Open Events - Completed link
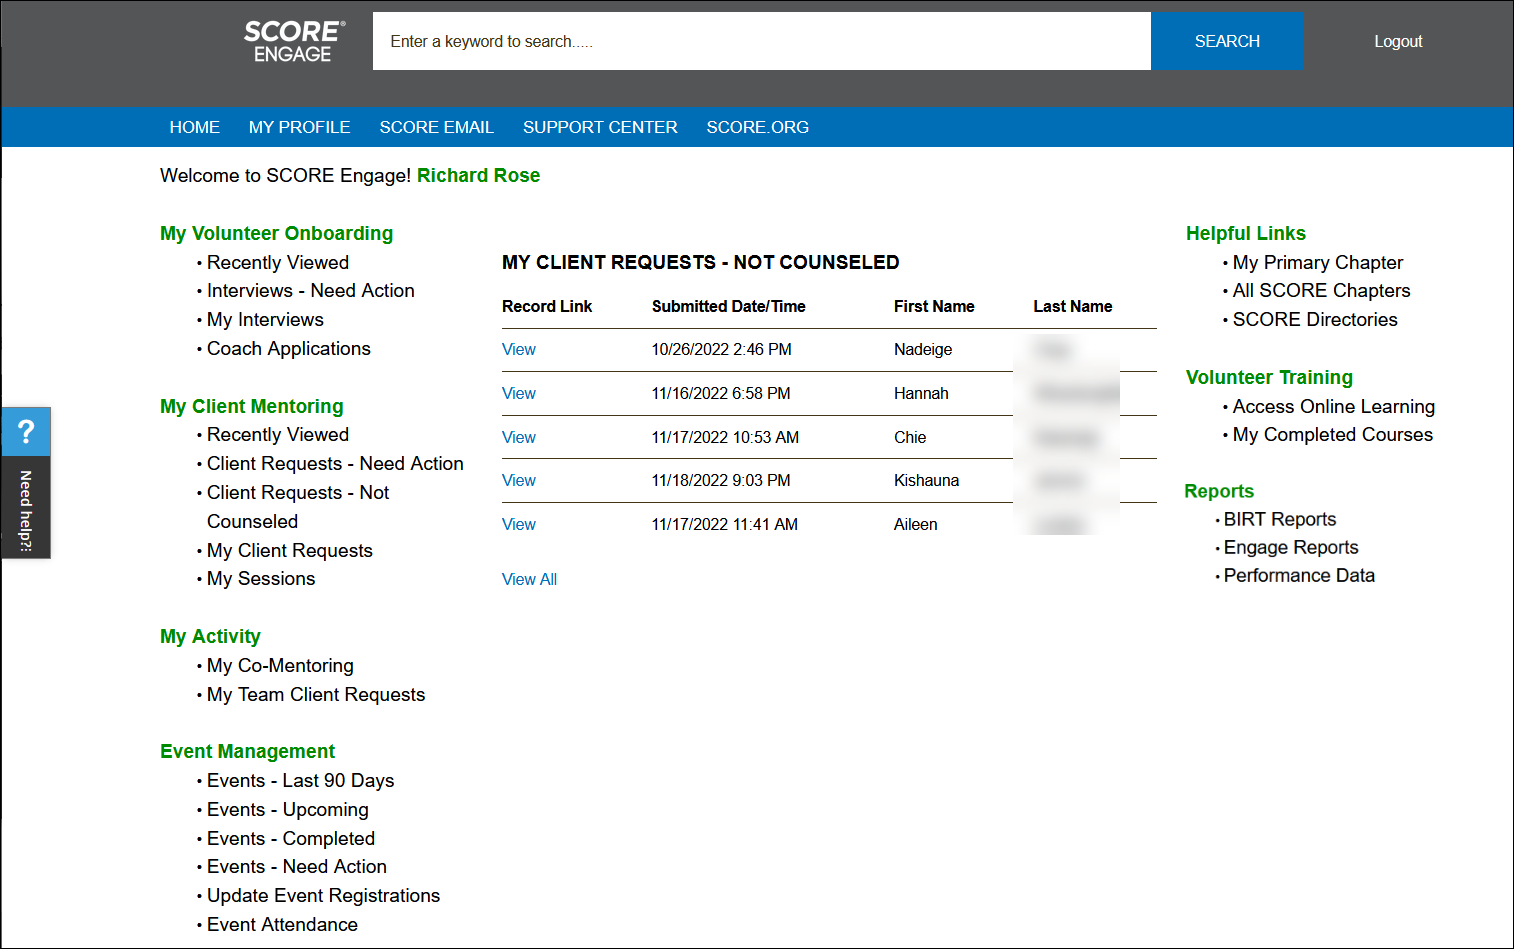The height and width of the screenshot is (949, 1514). (x=291, y=838)
